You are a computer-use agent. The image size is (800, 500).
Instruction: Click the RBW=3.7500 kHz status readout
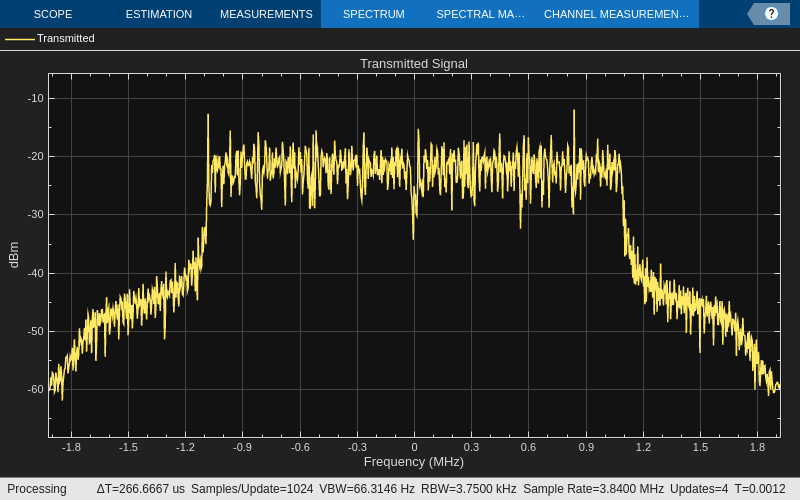click(x=469, y=489)
